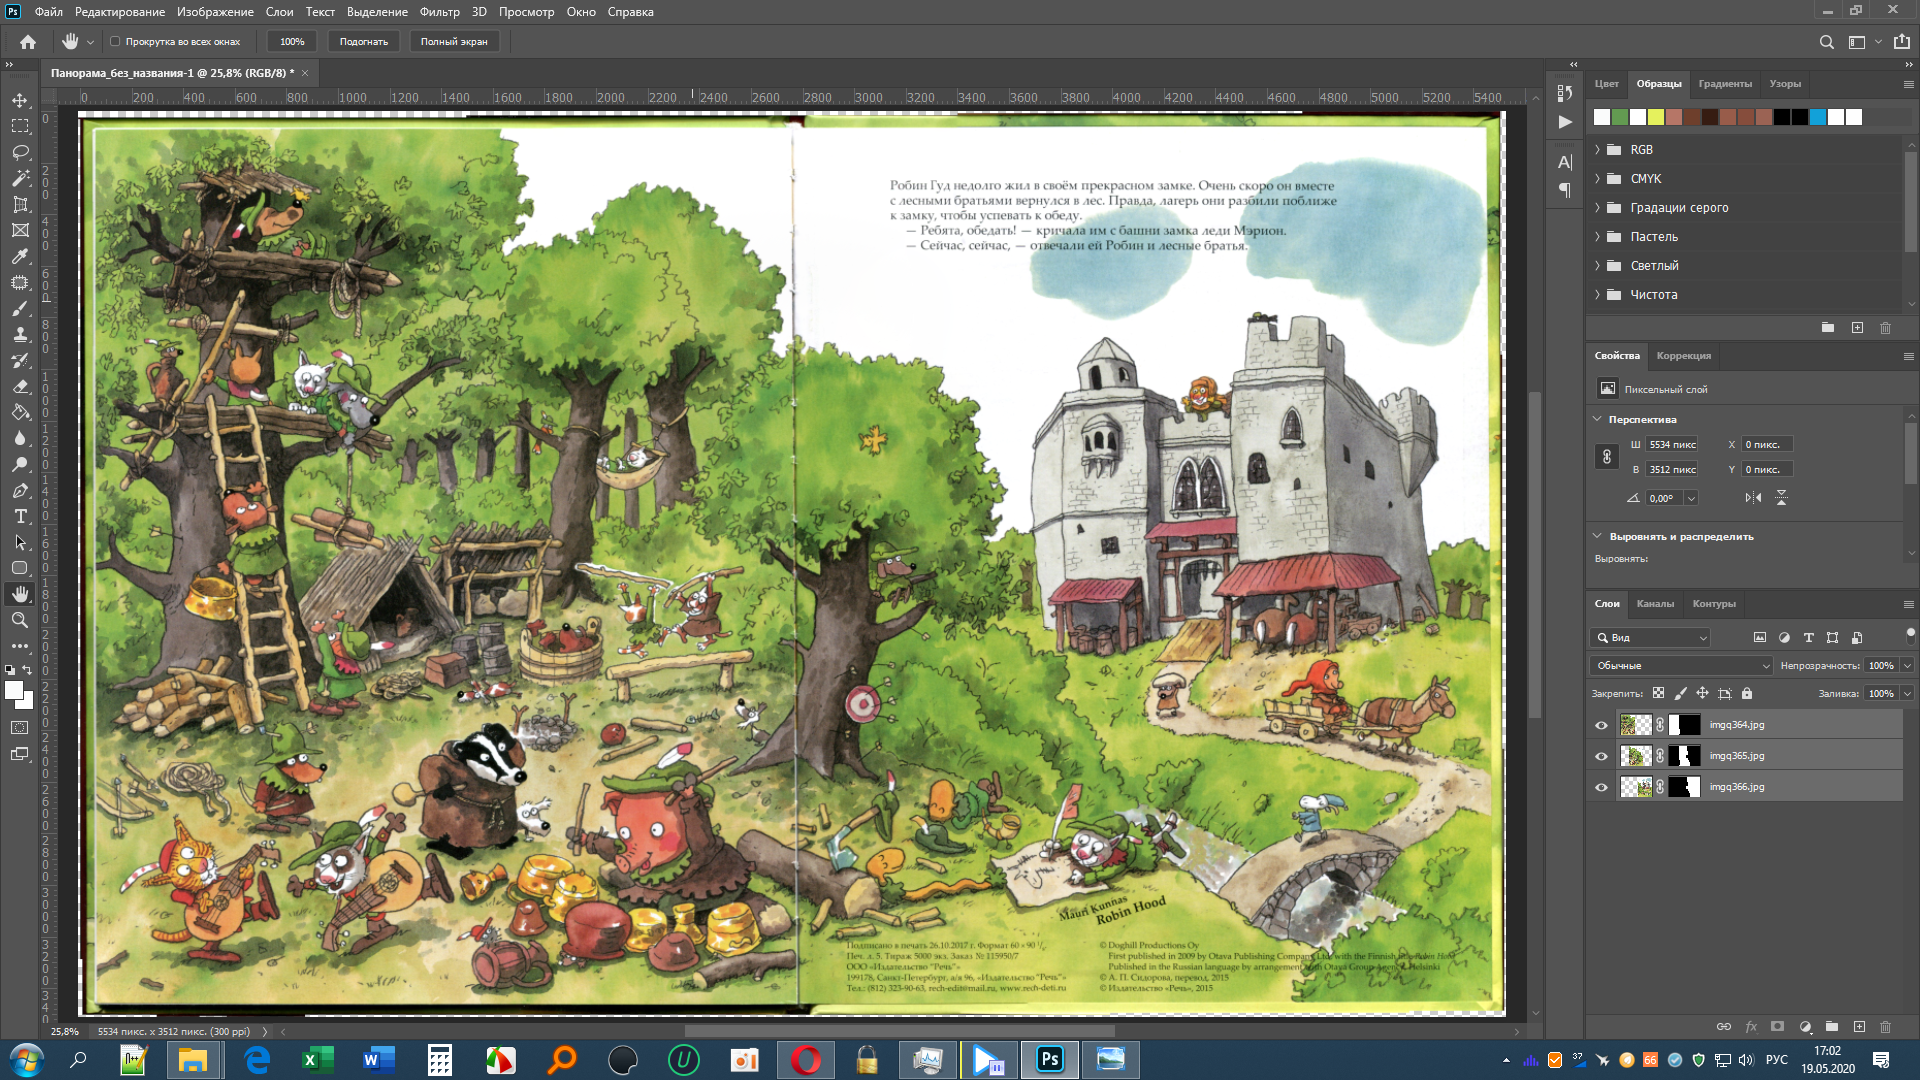Select the Horizontal Type tool

pyautogui.click(x=20, y=516)
